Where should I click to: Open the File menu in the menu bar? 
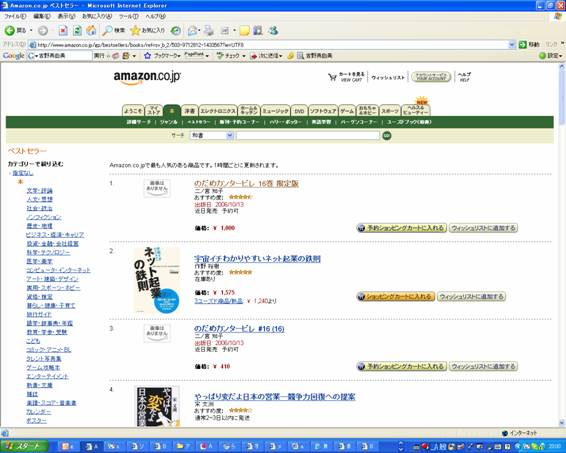tap(15, 16)
